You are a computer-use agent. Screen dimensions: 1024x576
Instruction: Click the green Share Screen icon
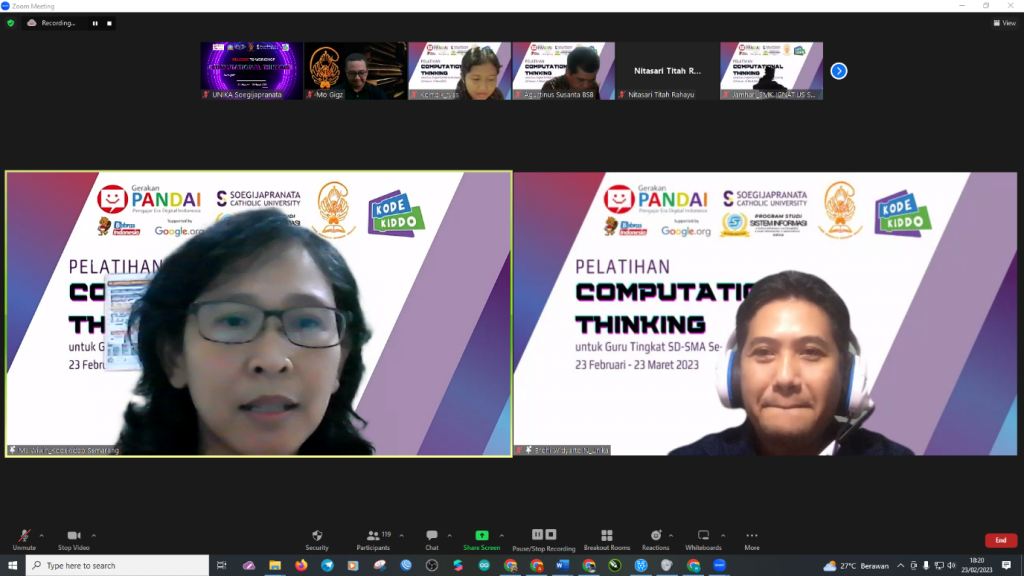click(x=482, y=536)
